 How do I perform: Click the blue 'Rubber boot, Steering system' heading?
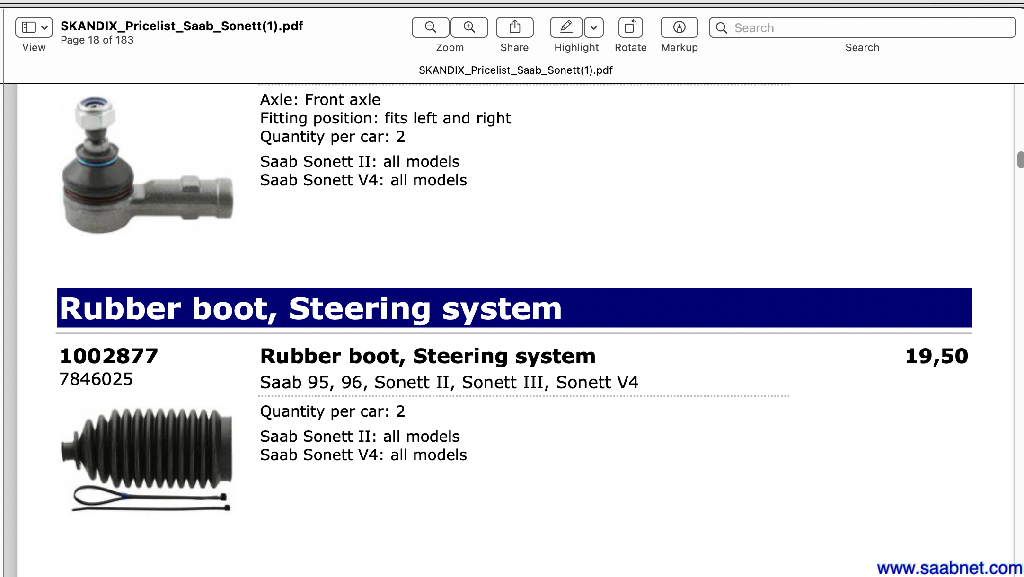click(514, 308)
